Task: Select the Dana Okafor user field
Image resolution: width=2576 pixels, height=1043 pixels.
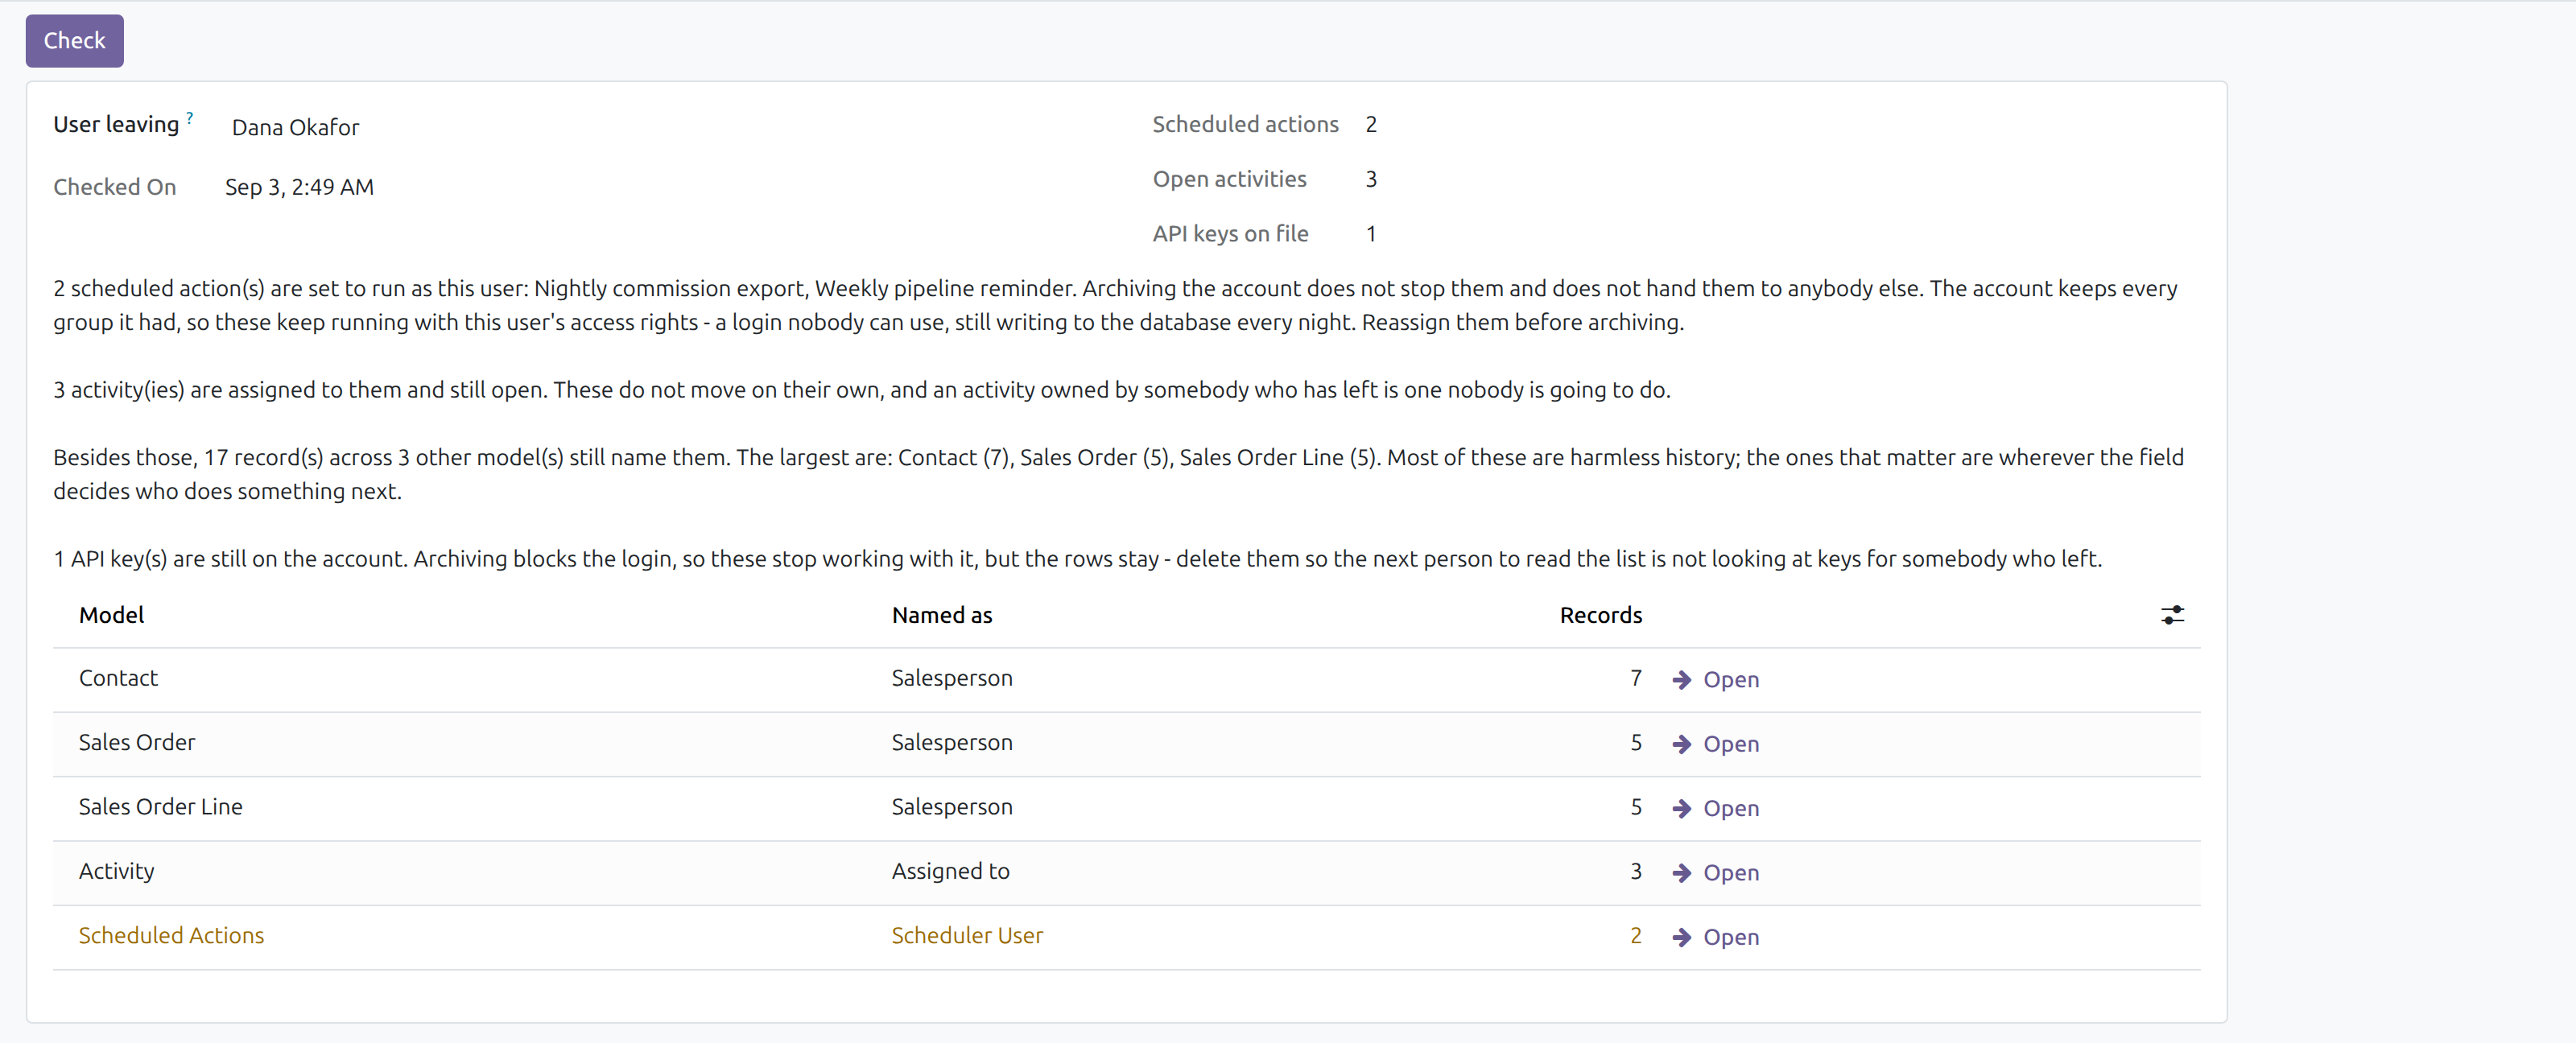Action: click(295, 127)
